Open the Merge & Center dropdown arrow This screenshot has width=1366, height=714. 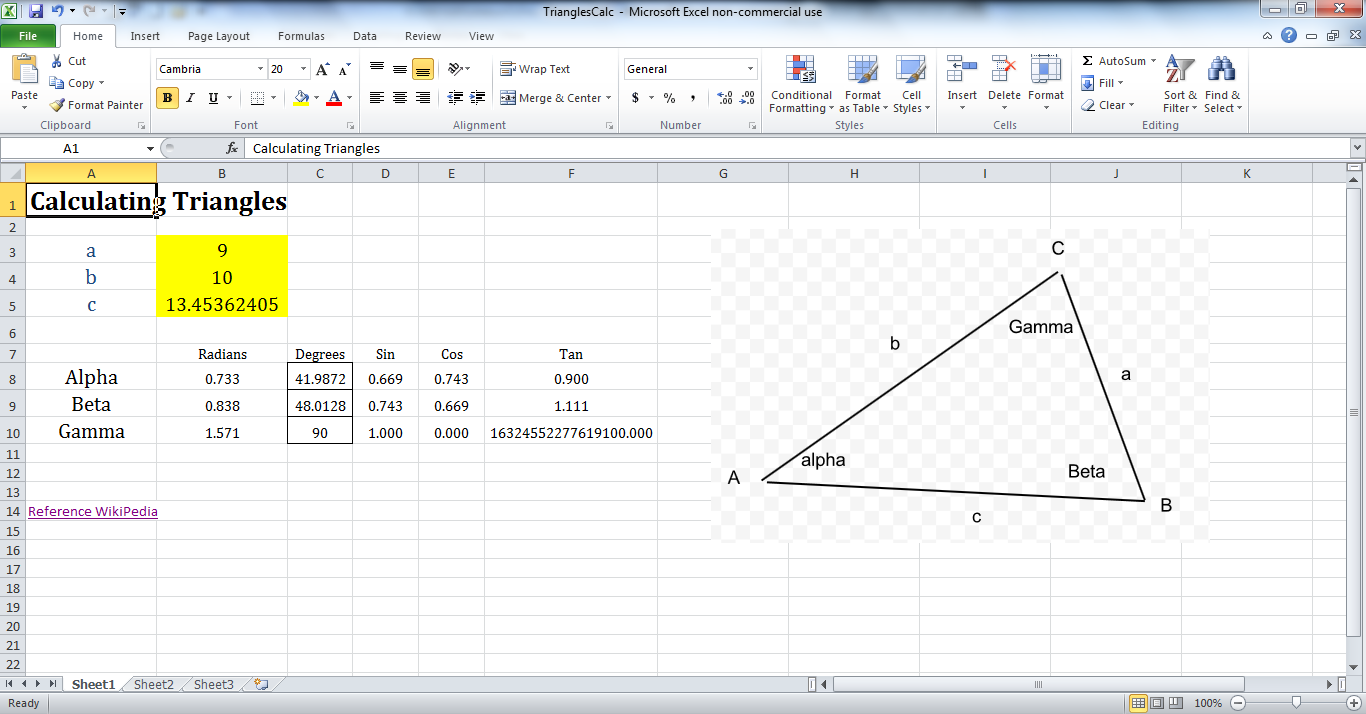click(x=610, y=98)
